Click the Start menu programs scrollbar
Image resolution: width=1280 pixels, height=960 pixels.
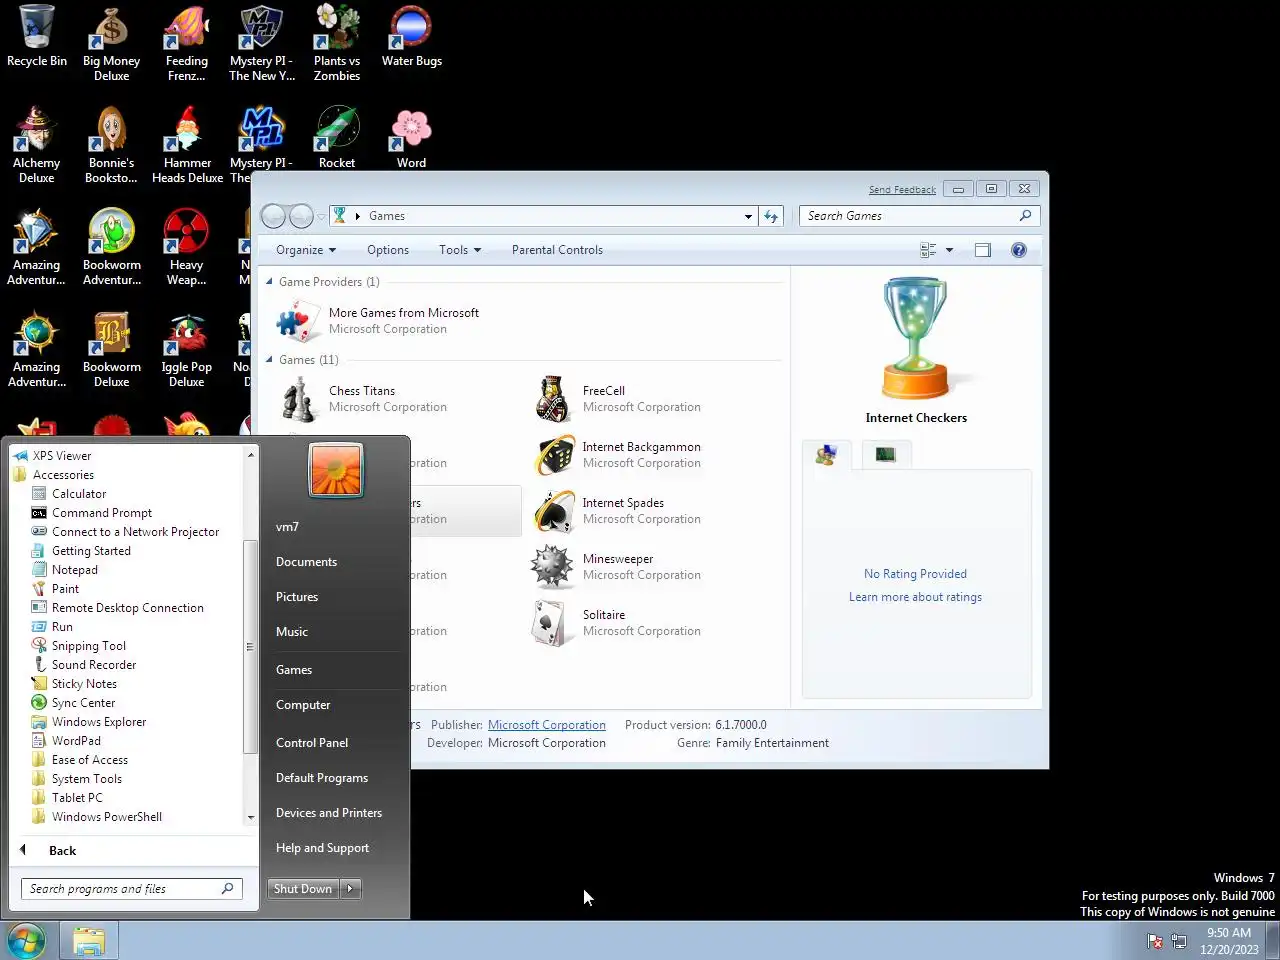250,647
